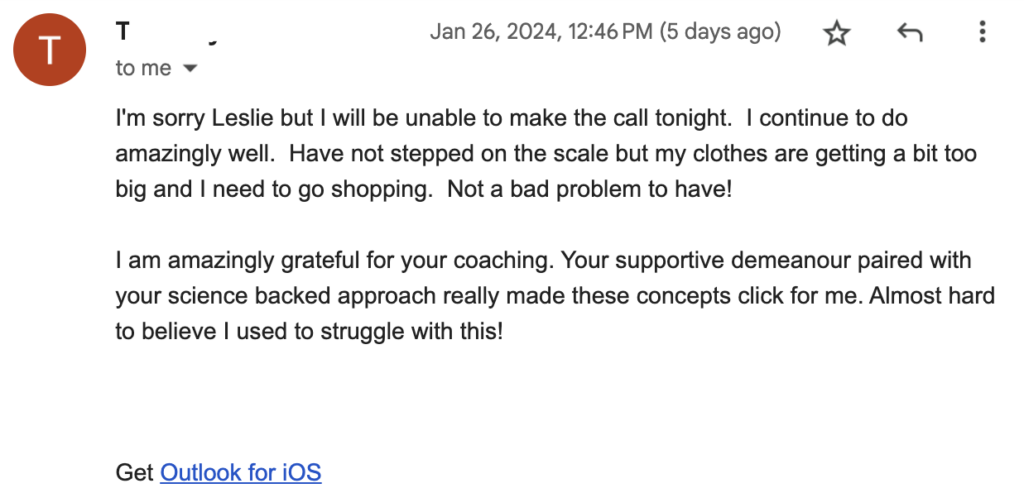This screenshot has width=1024, height=493.
Task: Click the line "to believe I used to struggle with this!"
Action: (x=310, y=332)
